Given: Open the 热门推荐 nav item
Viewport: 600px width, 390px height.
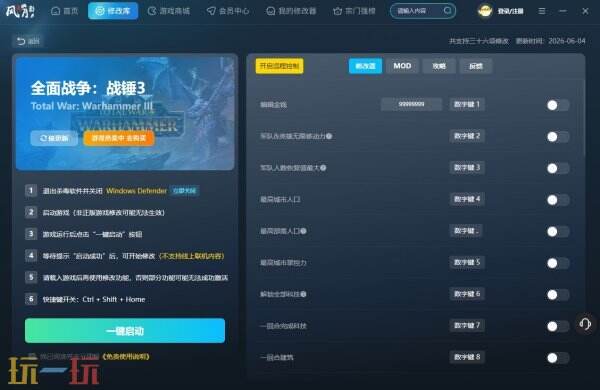Looking at the screenshot, I should click(354, 11).
